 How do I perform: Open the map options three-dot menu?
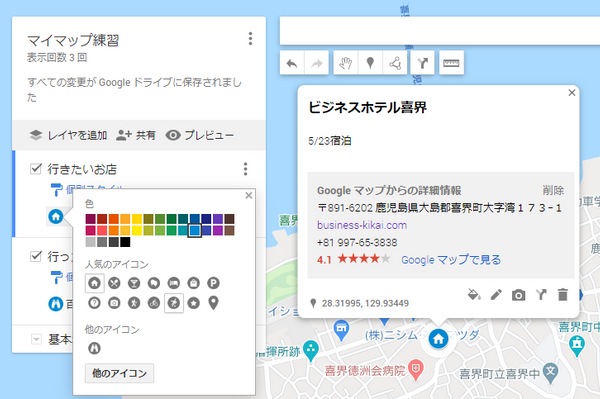(250, 39)
